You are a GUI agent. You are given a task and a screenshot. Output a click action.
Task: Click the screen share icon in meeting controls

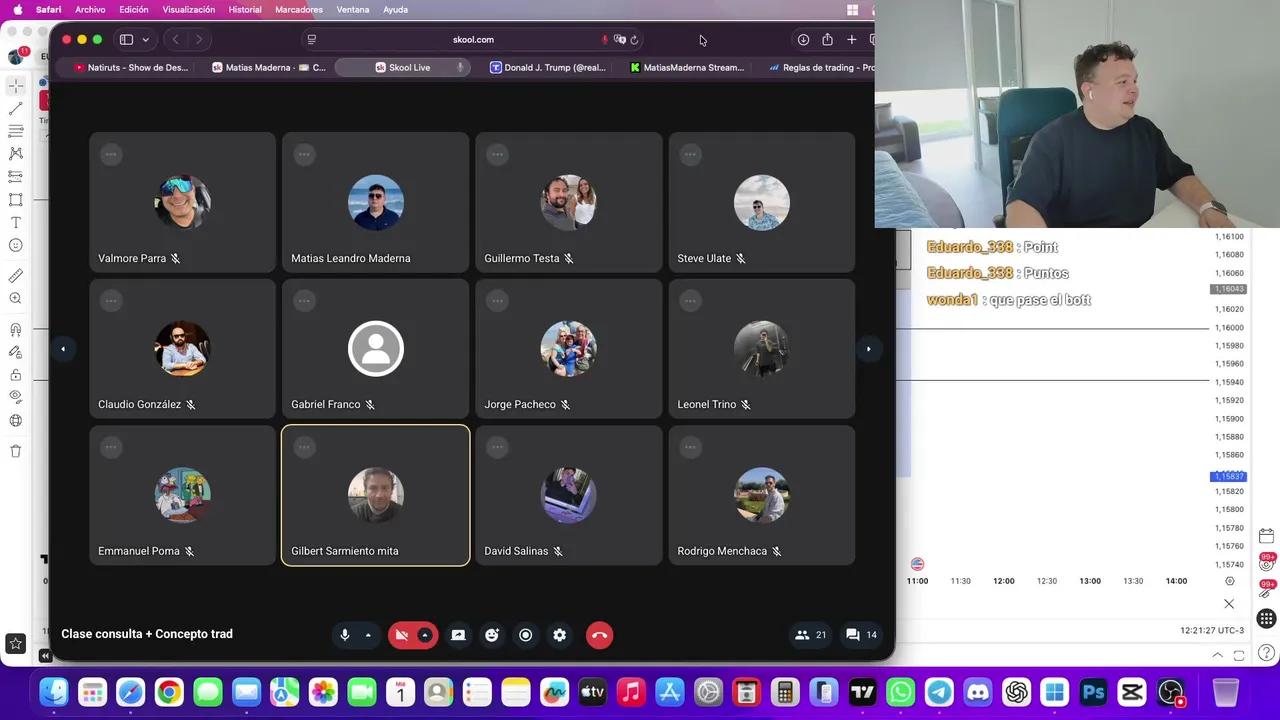click(x=458, y=635)
